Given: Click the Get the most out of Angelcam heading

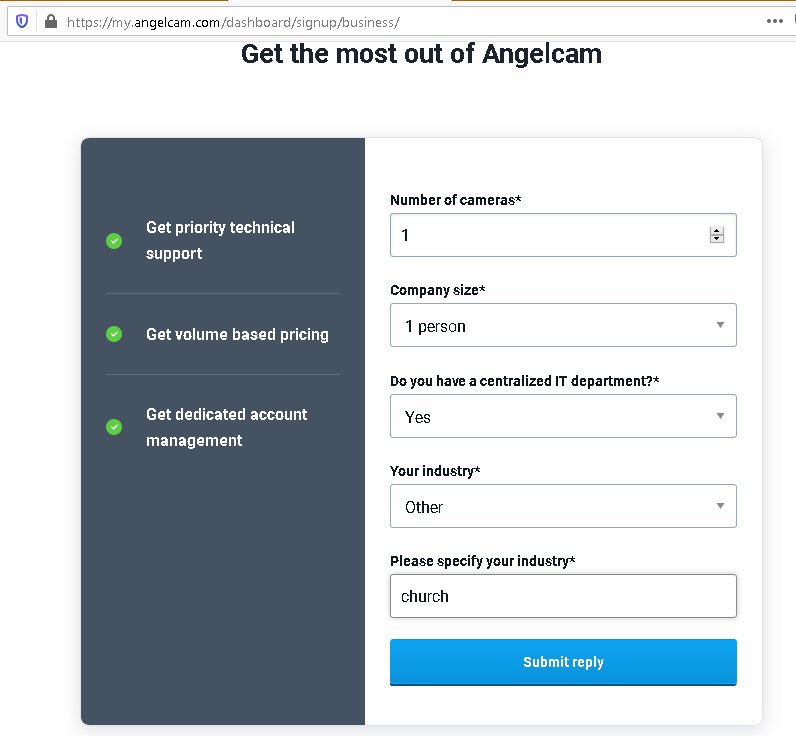Looking at the screenshot, I should [421, 53].
